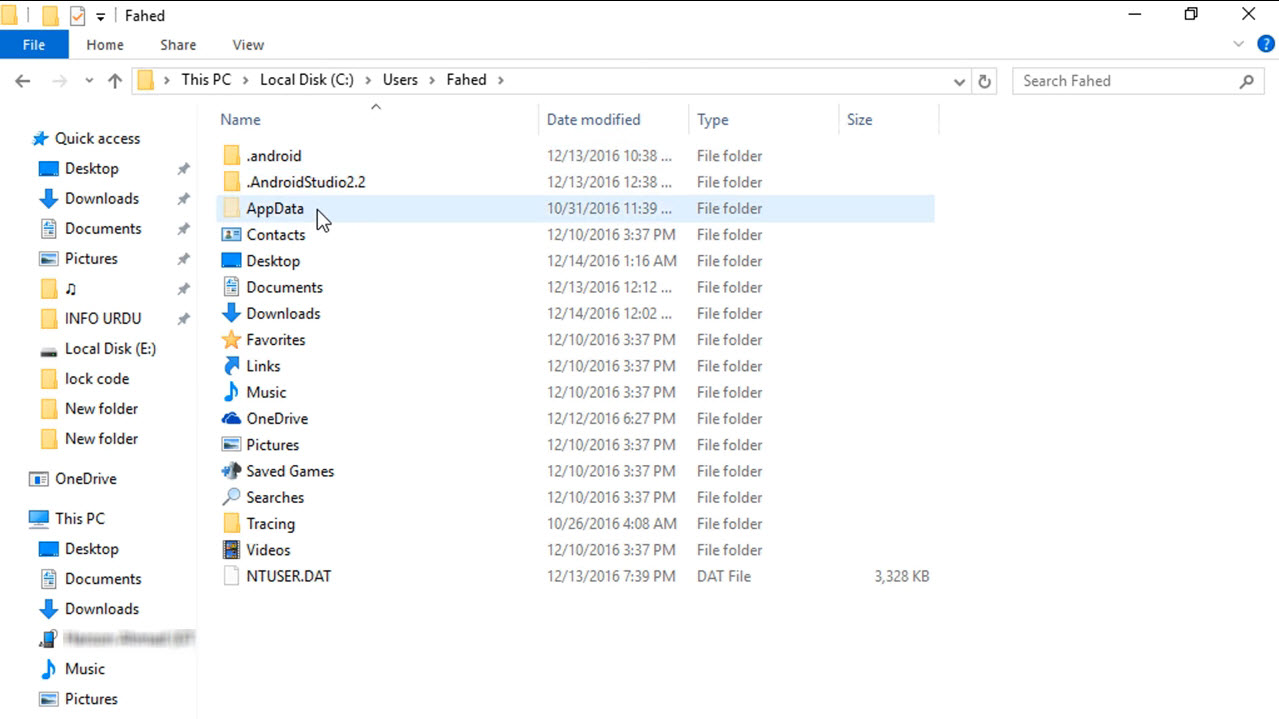Viewport: 1279px width, 719px height.
Task: Open the Share ribbon tab
Action: tap(178, 45)
